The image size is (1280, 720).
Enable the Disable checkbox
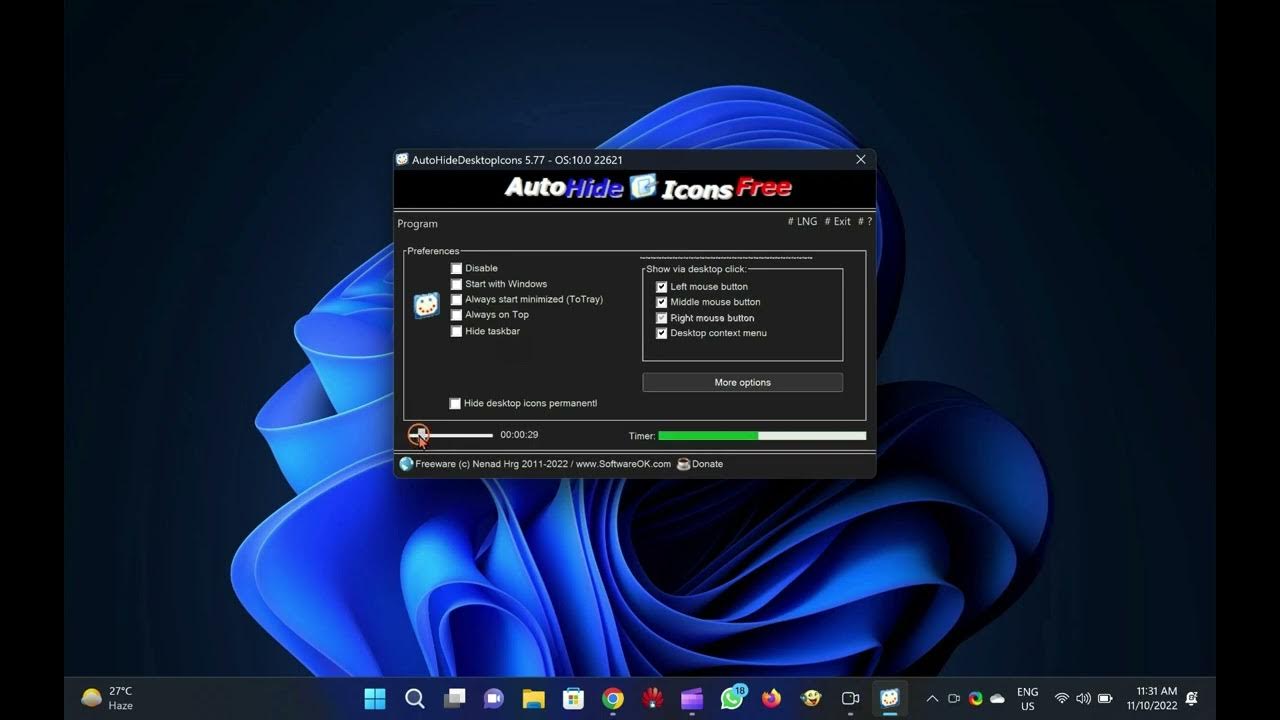(456, 268)
